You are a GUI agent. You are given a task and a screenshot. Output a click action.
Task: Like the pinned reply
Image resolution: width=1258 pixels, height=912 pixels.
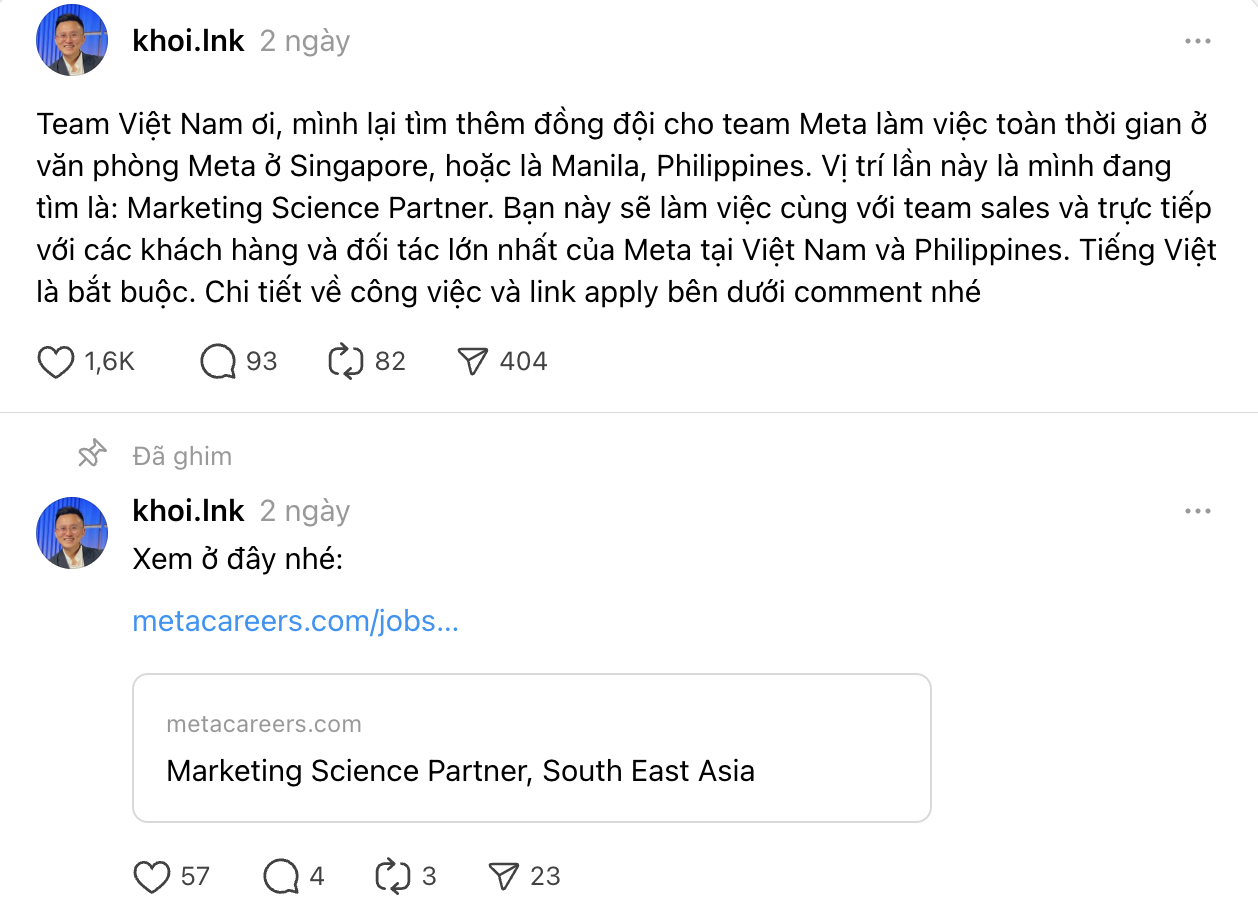point(152,876)
